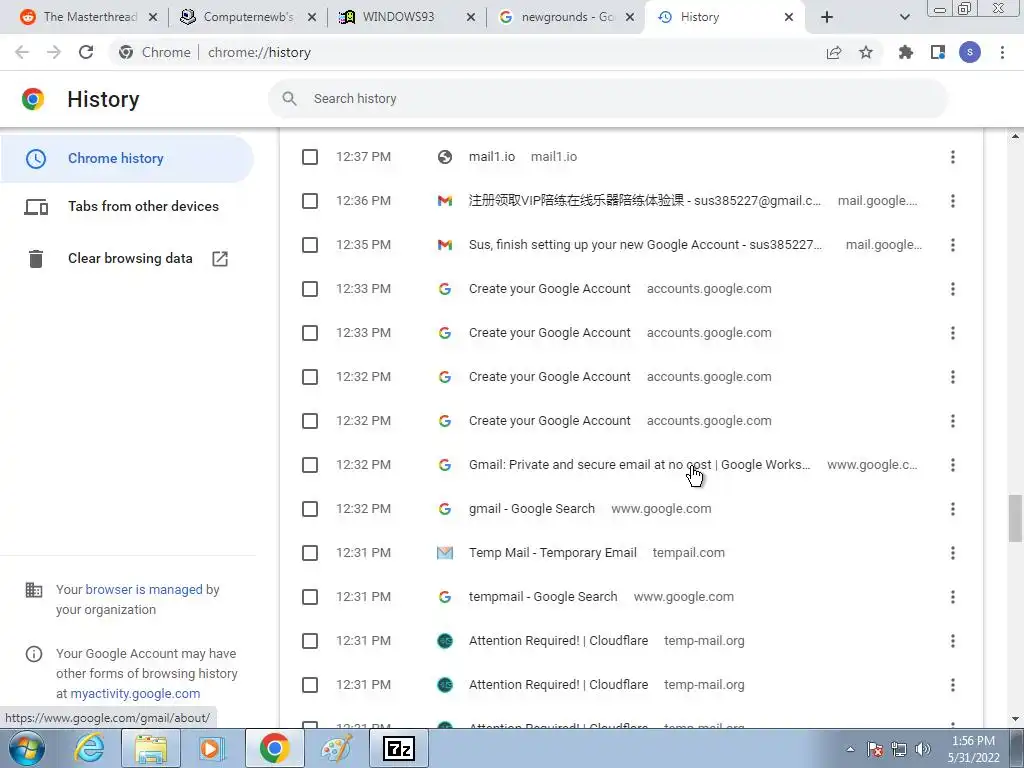Check the tempmail - Google Search entry

tap(310, 597)
